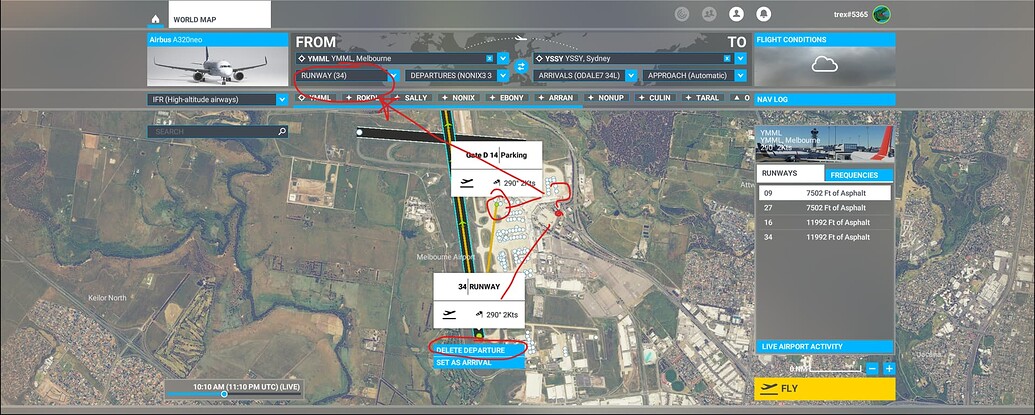
Task: Adjust the time of day slider handle
Action: (224, 394)
